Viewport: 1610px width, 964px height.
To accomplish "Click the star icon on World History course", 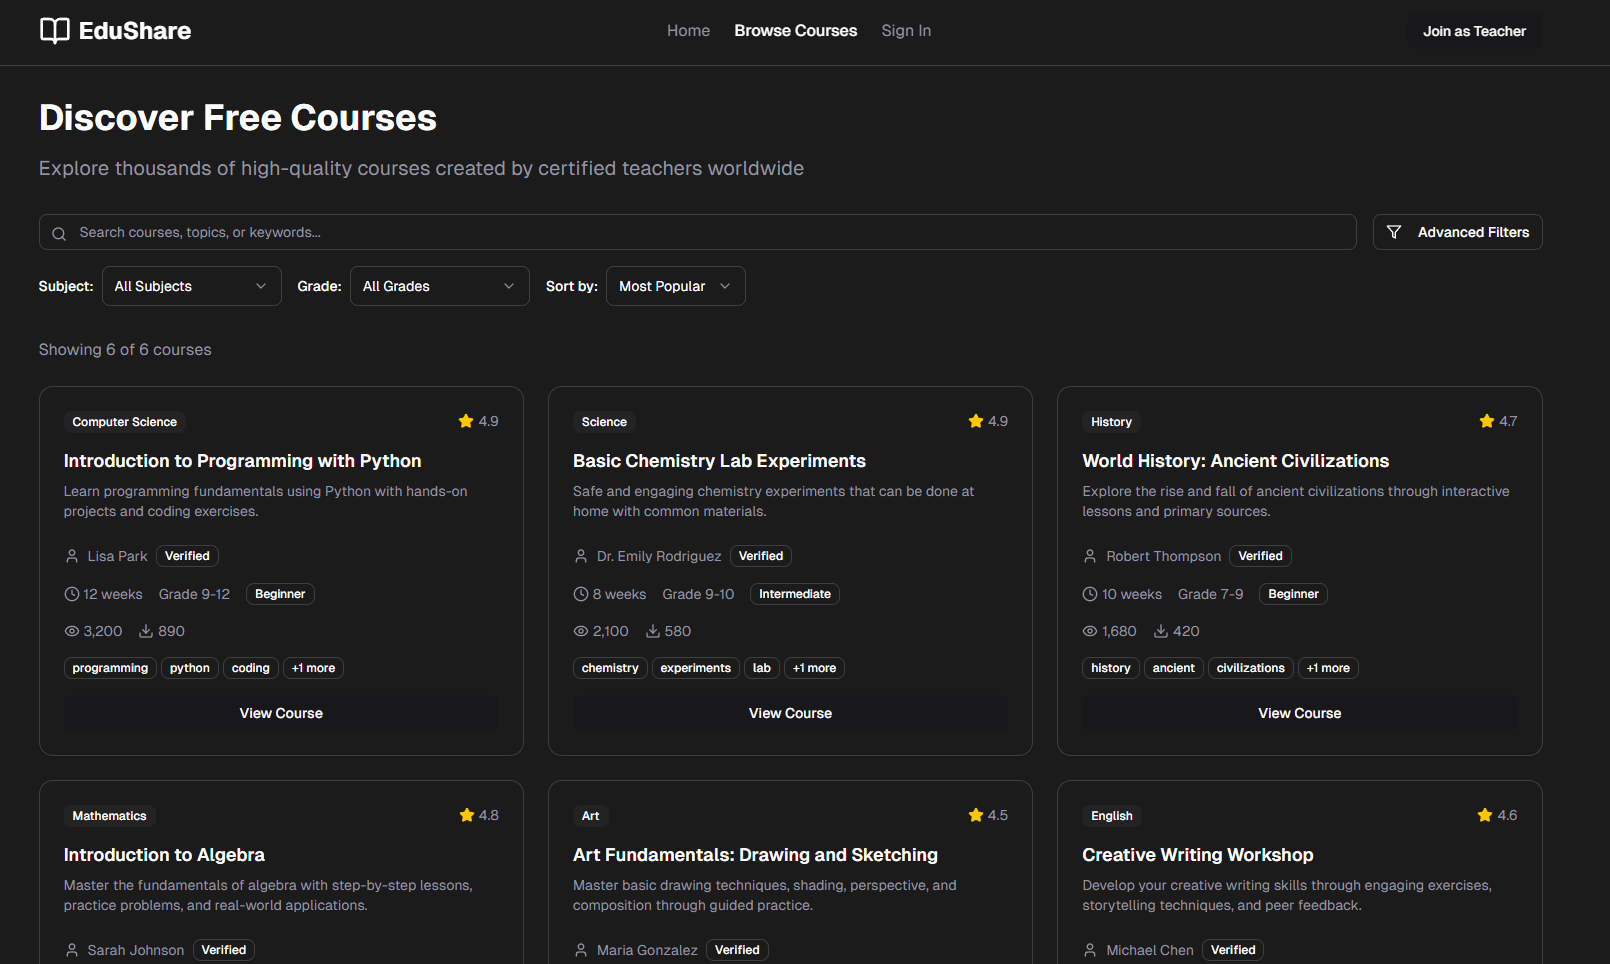I will point(1487,421).
